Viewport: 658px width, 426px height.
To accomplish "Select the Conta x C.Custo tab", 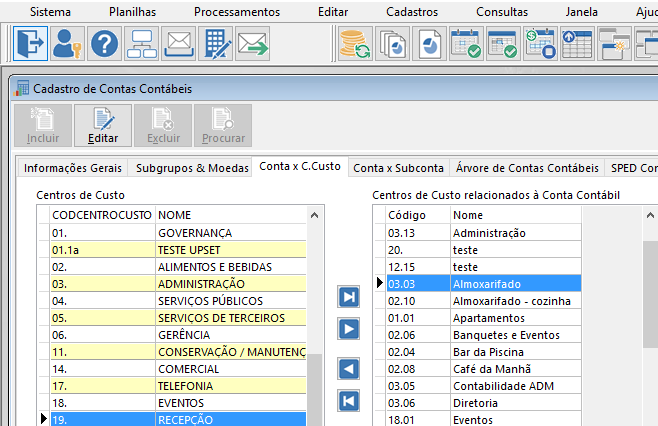I will 300,167.
